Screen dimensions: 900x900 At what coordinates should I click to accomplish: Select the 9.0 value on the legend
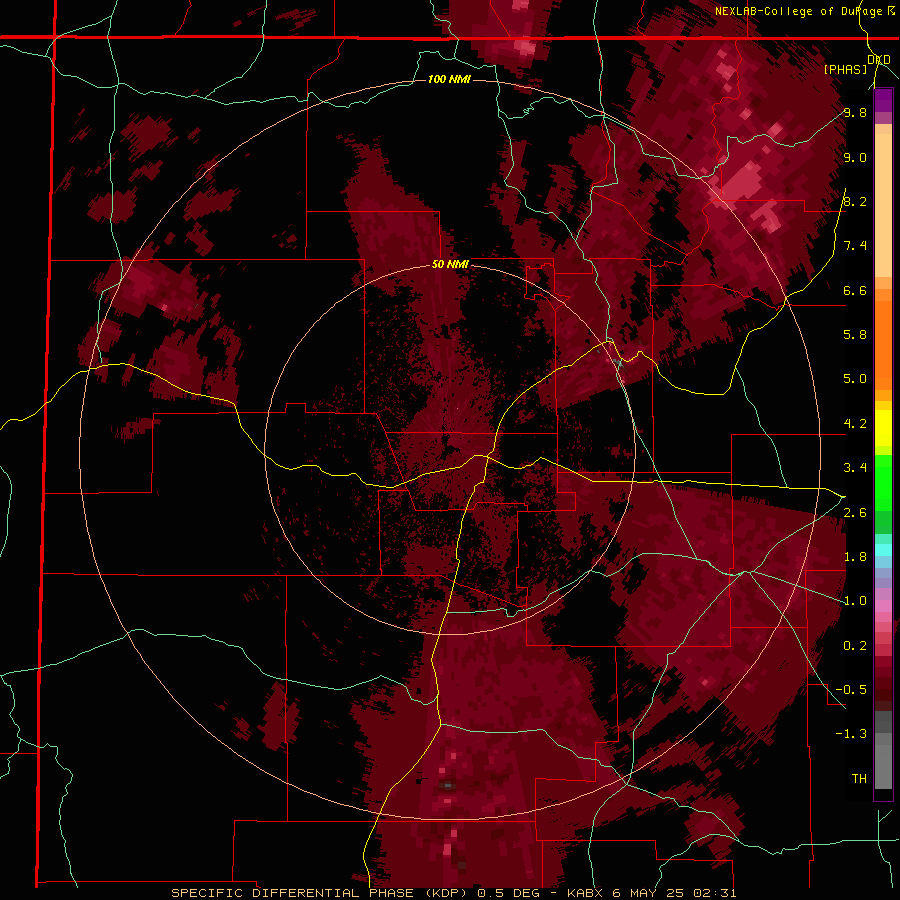[x=855, y=157]
